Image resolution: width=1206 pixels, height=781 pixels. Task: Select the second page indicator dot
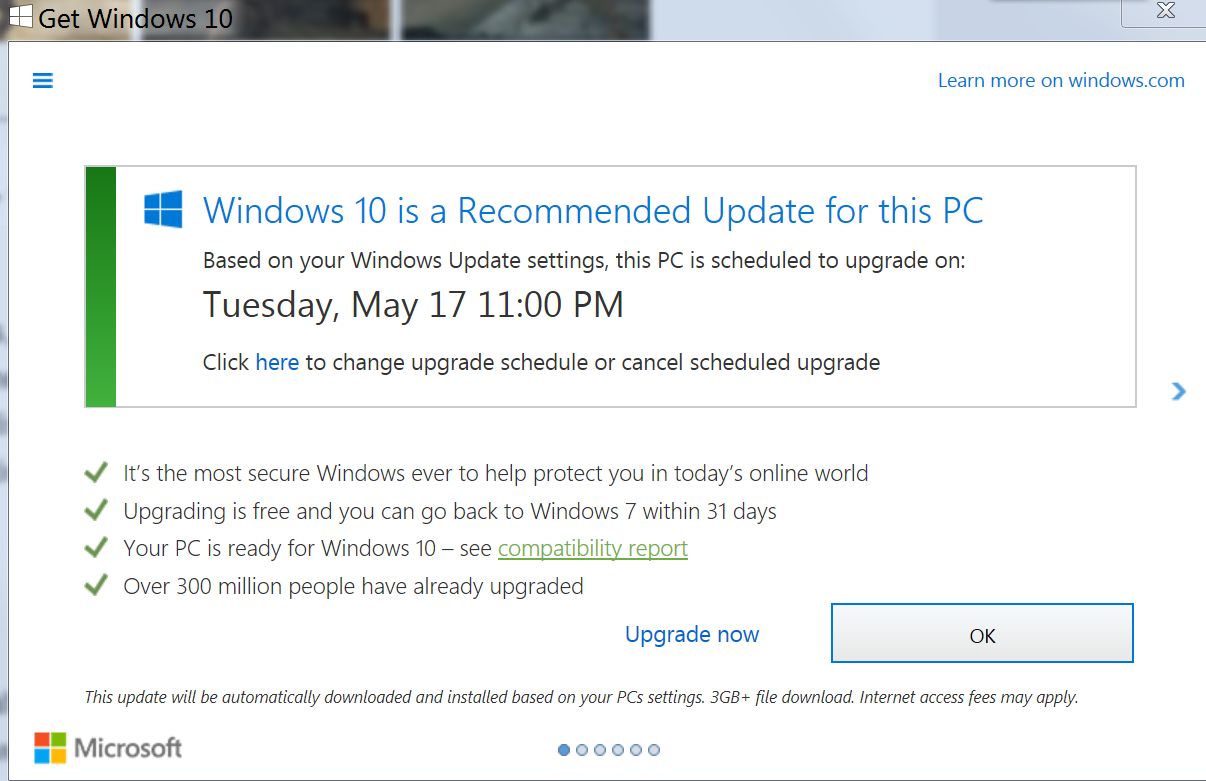point(582,749)
